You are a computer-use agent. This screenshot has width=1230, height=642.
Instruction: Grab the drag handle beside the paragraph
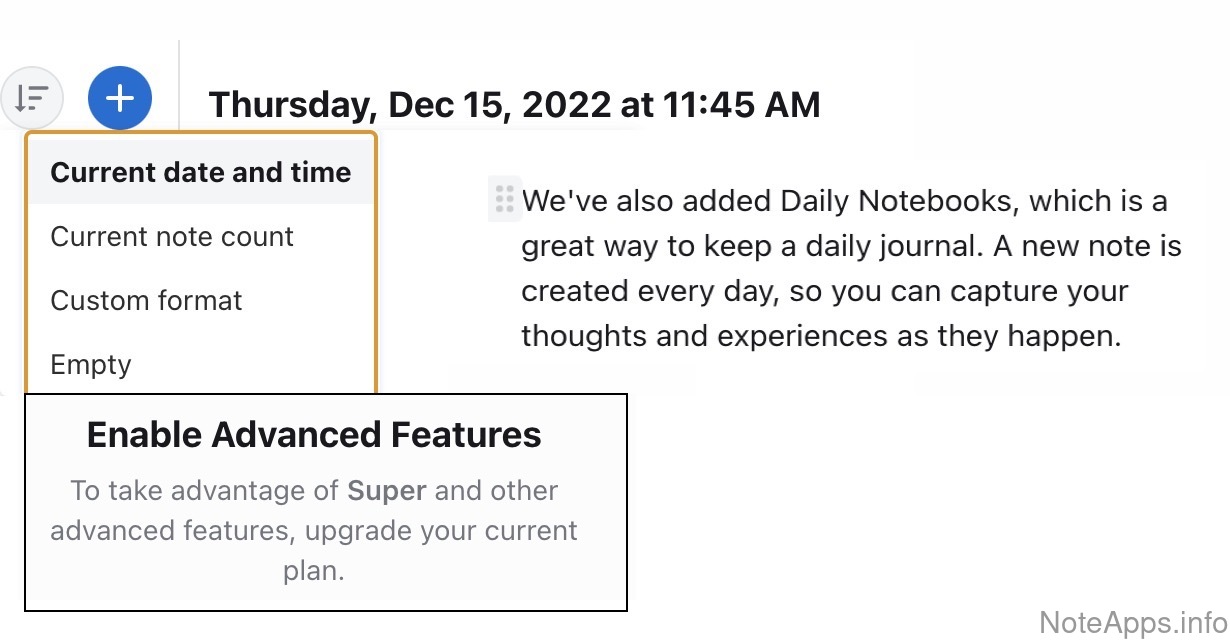tap(504, 200)
